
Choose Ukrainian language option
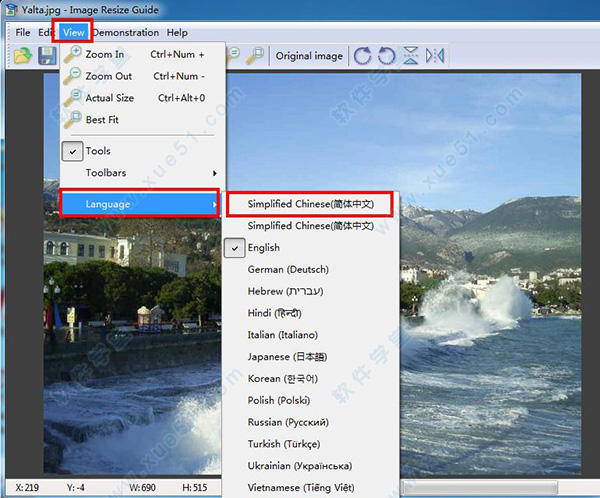311,466
